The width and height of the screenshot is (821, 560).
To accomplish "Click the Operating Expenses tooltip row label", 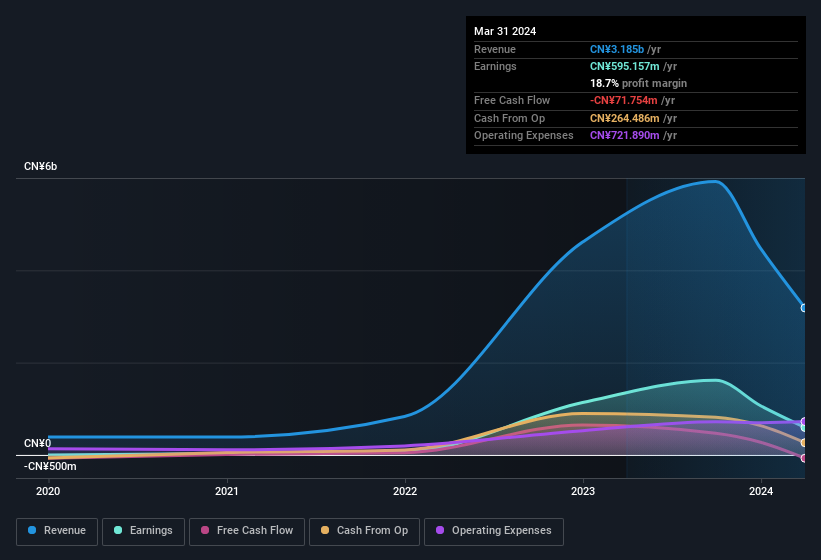I will (524, 136).
